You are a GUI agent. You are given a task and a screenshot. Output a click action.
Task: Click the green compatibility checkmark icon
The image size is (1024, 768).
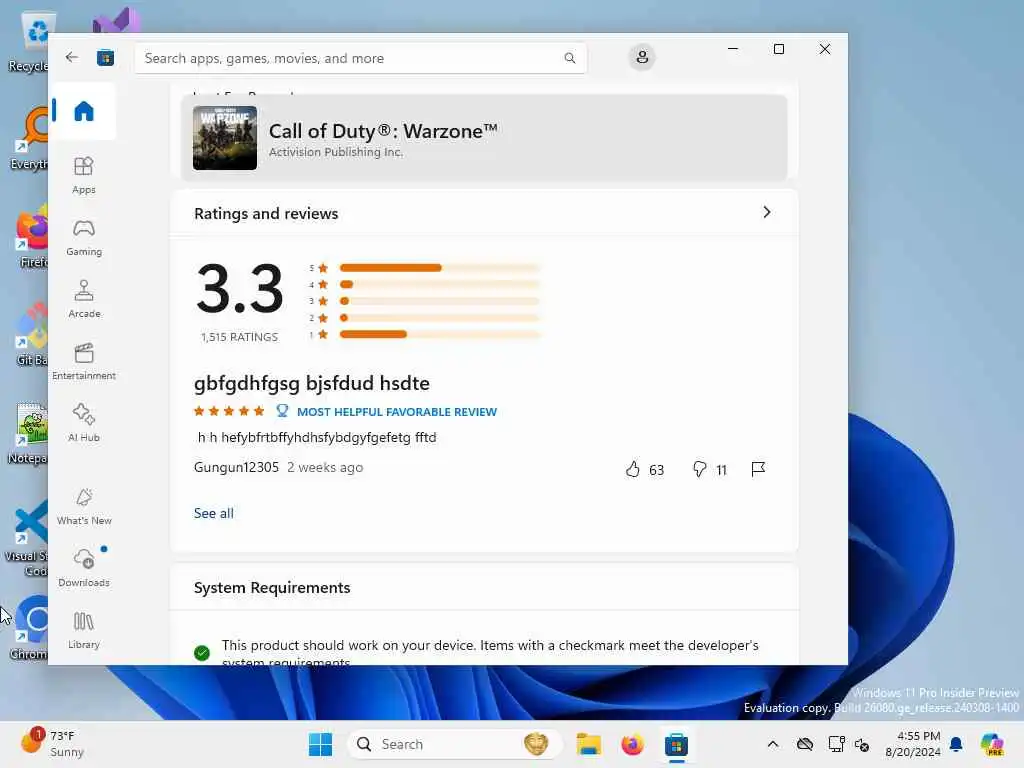point(202,652)
